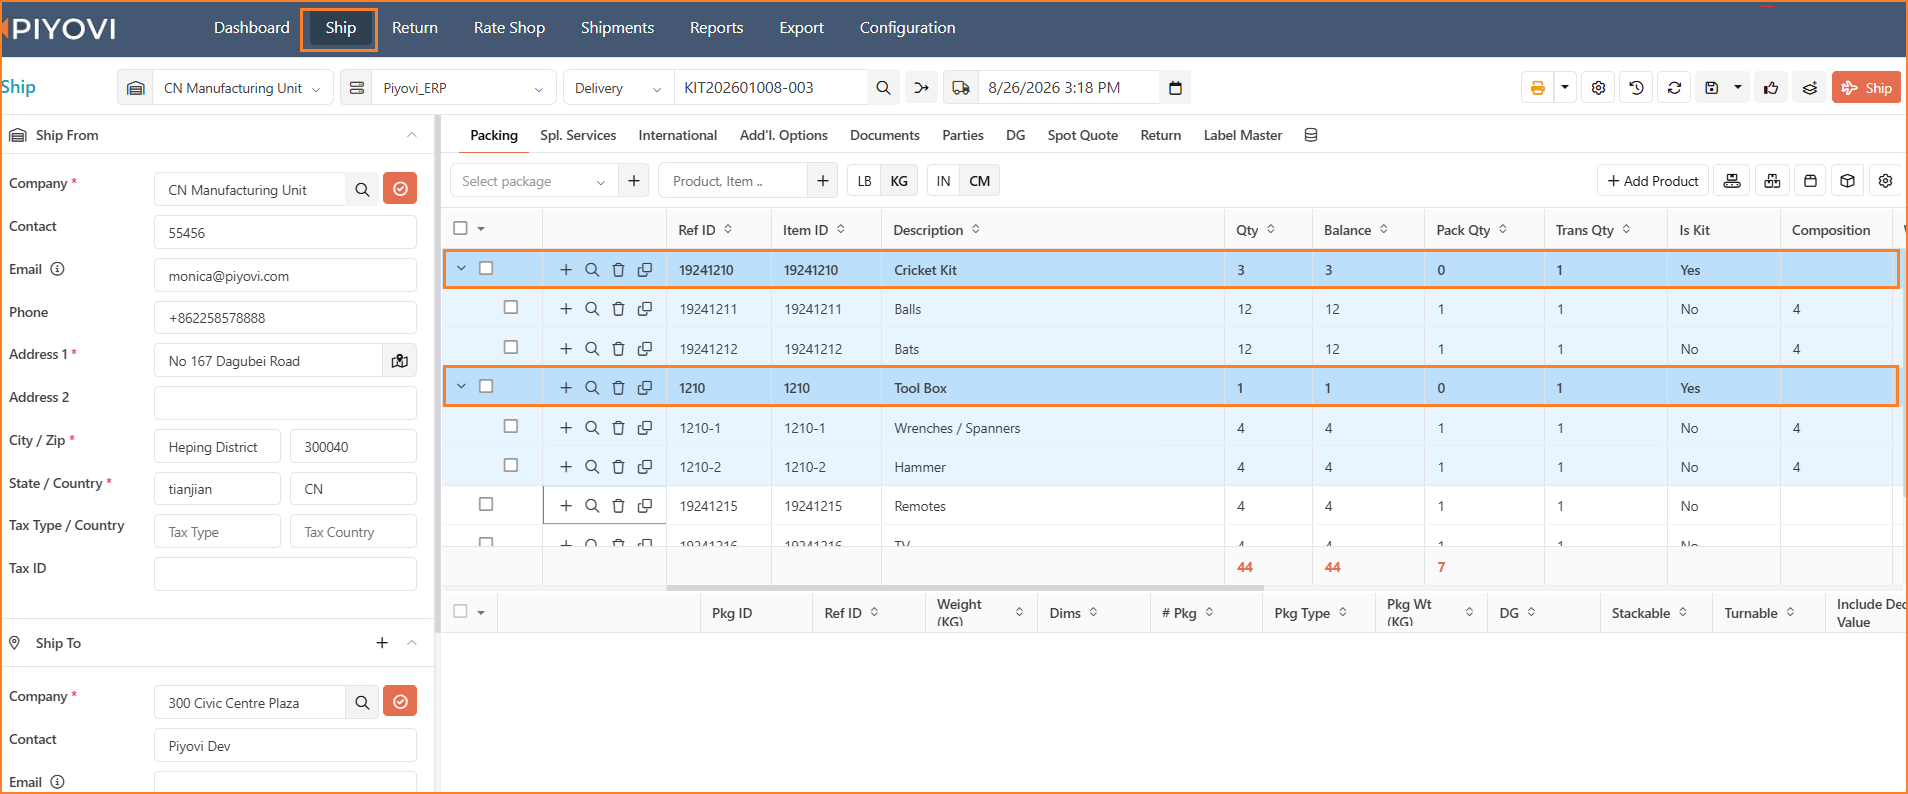
Task: Collapse the Cricket Kit row chevron
Action: (x=461, y=268)
